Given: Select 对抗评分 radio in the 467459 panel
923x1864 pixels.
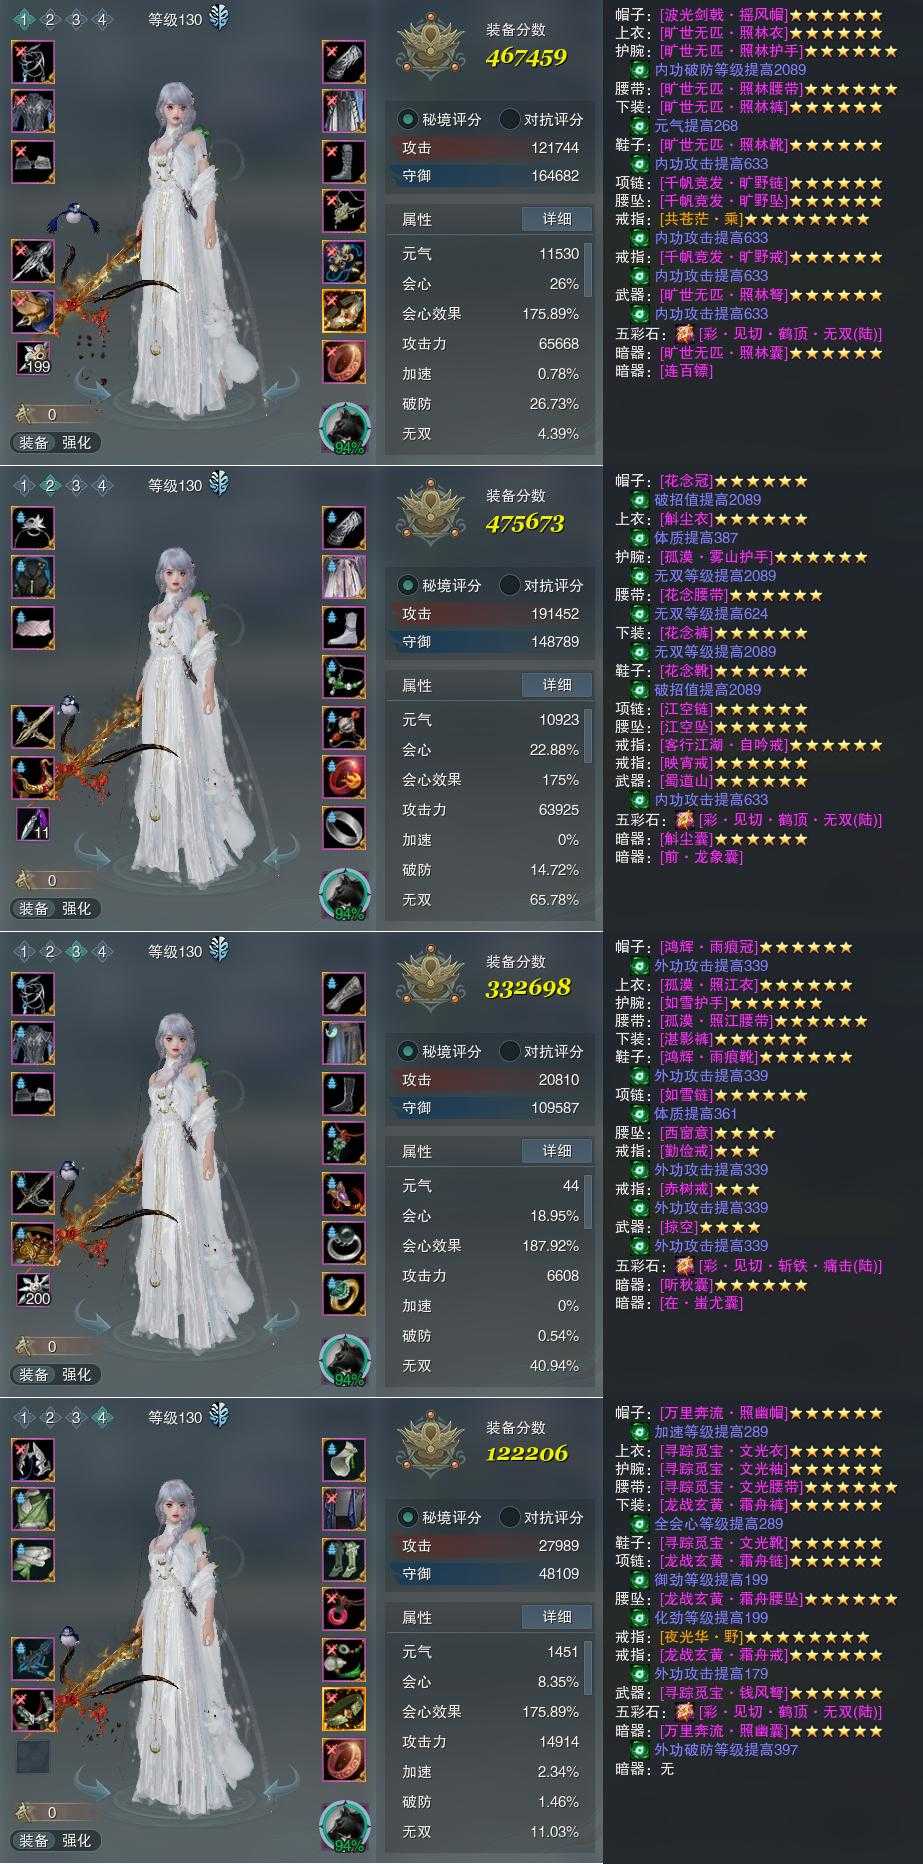Looking at the screenshot, I should tap(541, 119).
